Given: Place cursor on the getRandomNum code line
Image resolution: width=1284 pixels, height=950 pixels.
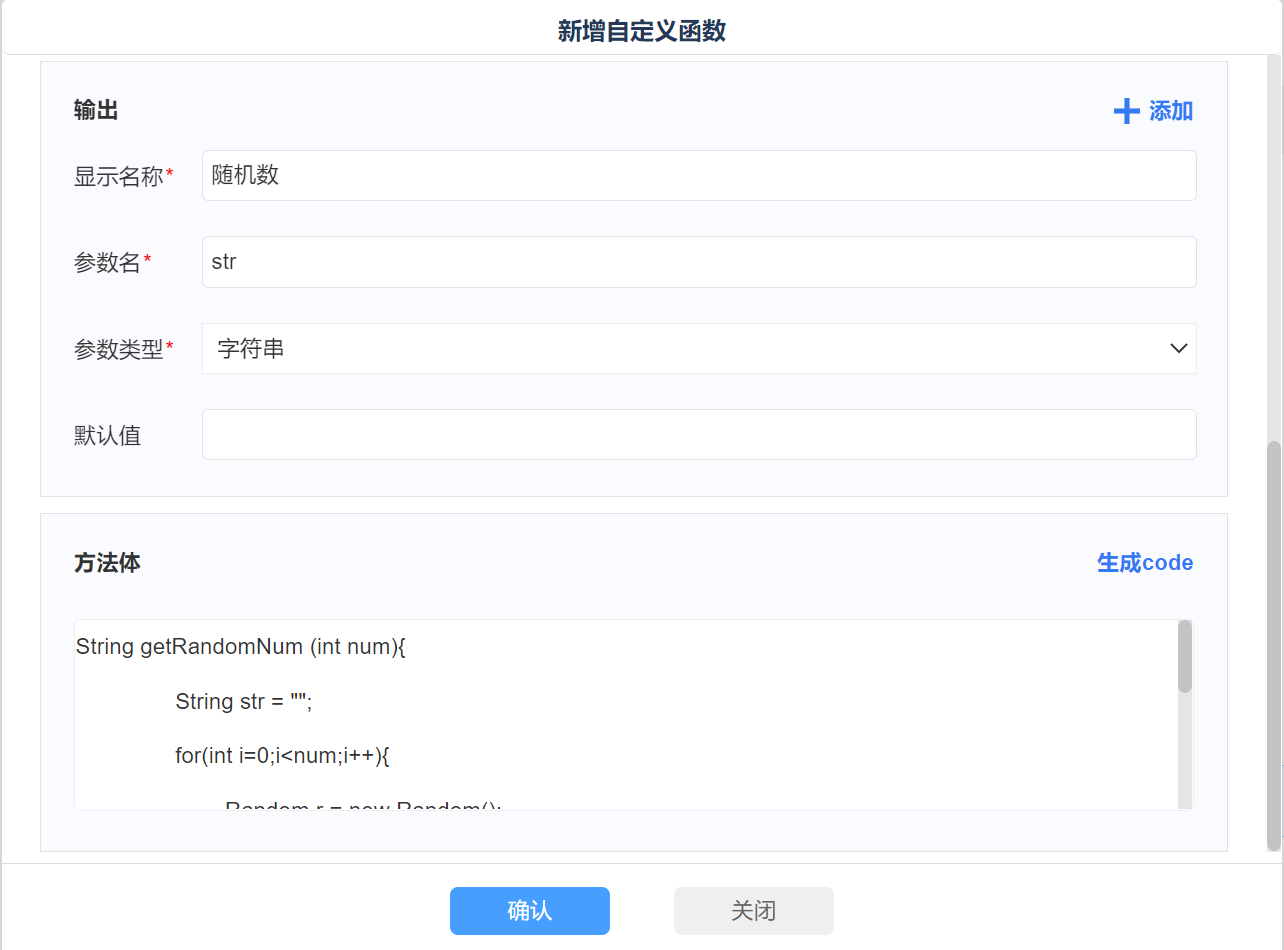Looking at the screenshot, I should [240, 647].
